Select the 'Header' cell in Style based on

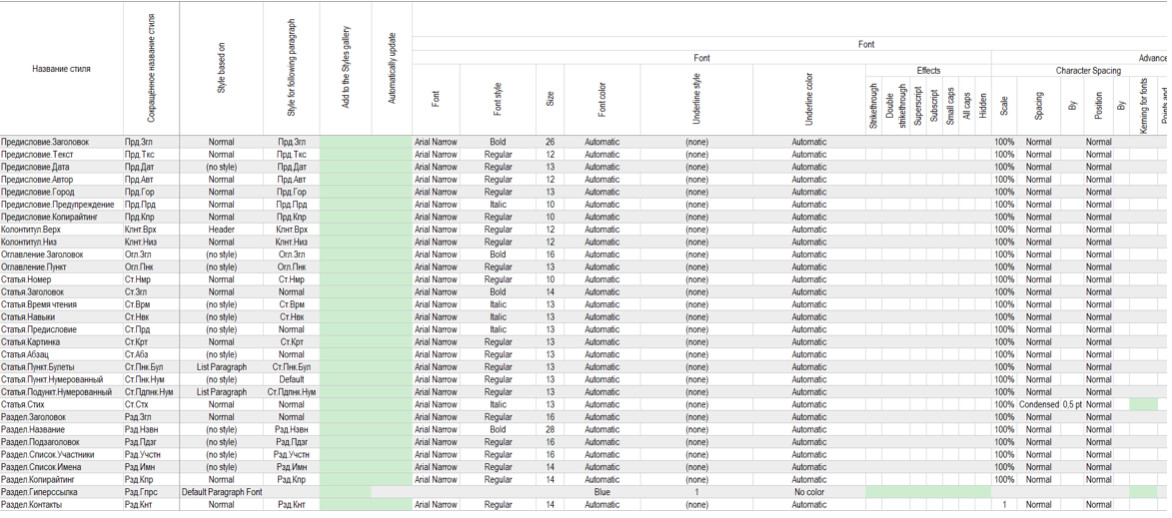coord(221,229)
